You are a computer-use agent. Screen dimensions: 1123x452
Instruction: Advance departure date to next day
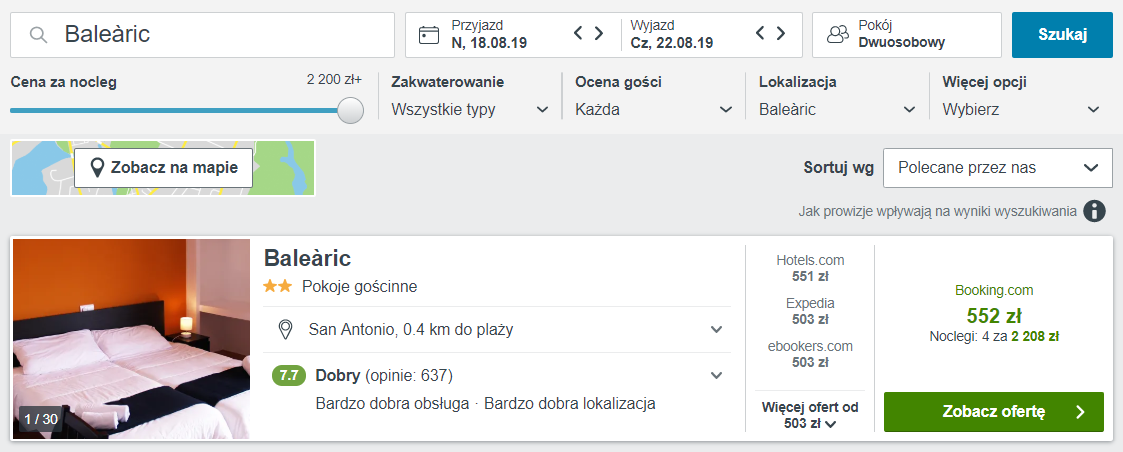click(781, 33)
